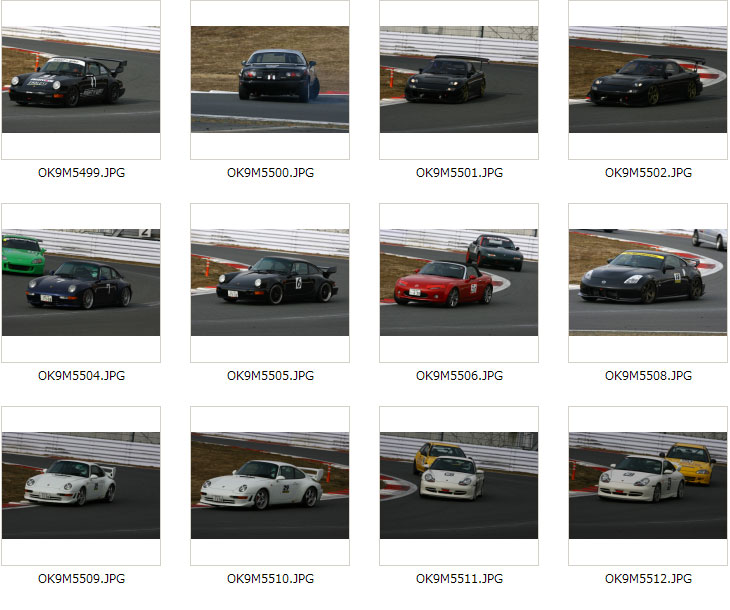The height and width of the screenshot is (610, 730).
Task: Open thumbnail OK9M5510.JPG white Porsche
Action: 270,486
